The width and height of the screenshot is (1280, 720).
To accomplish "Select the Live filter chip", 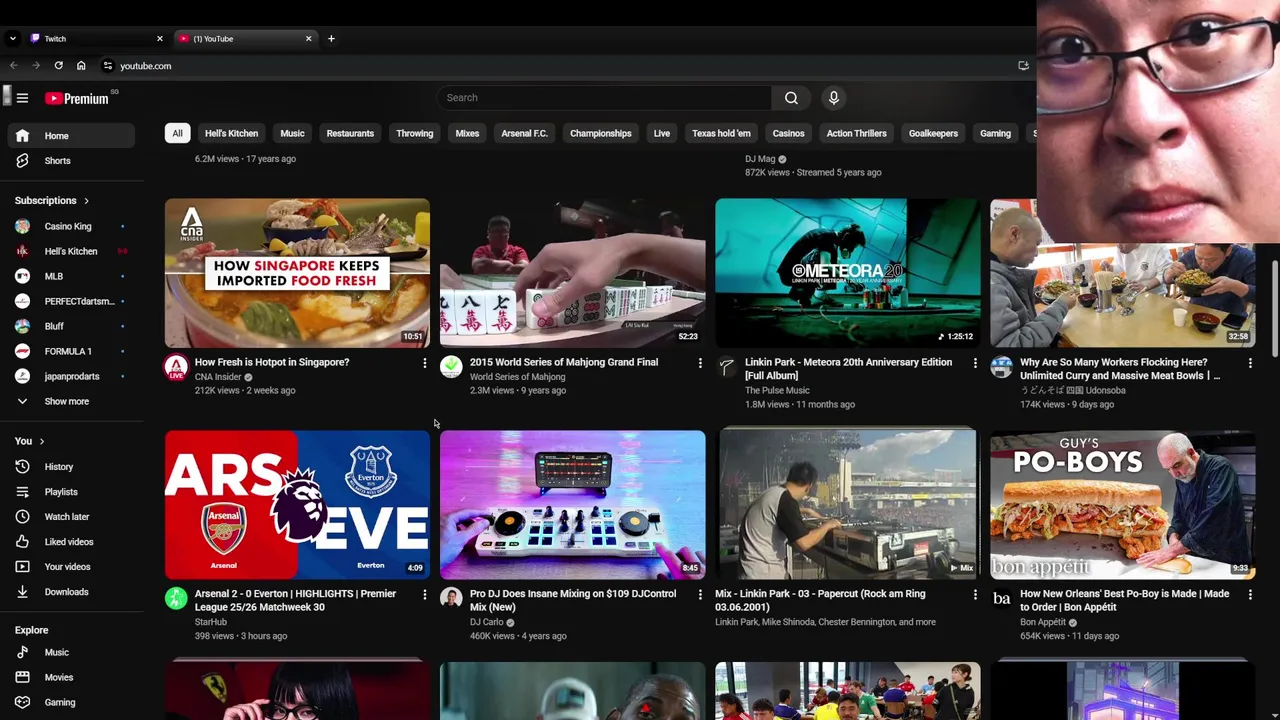I will [x=662, y=133].
